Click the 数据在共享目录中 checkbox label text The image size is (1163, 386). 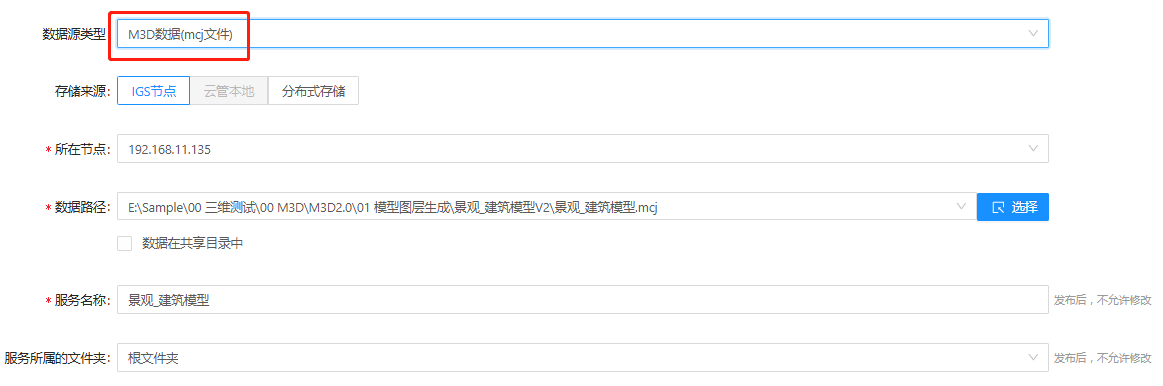click(193, 243)
